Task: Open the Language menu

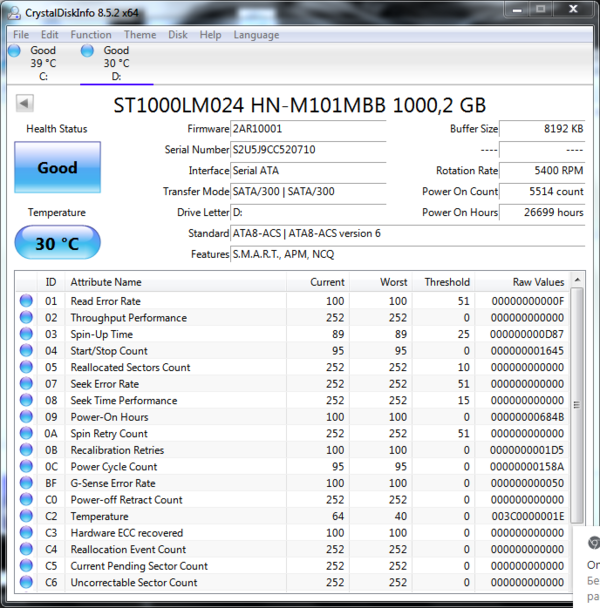Action: (256, 34)
